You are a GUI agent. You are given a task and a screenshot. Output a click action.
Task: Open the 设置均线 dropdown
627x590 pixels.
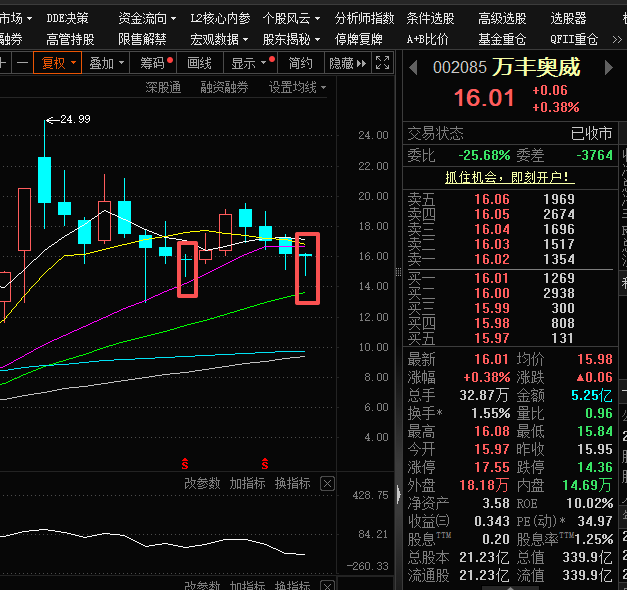pos(297,87)
